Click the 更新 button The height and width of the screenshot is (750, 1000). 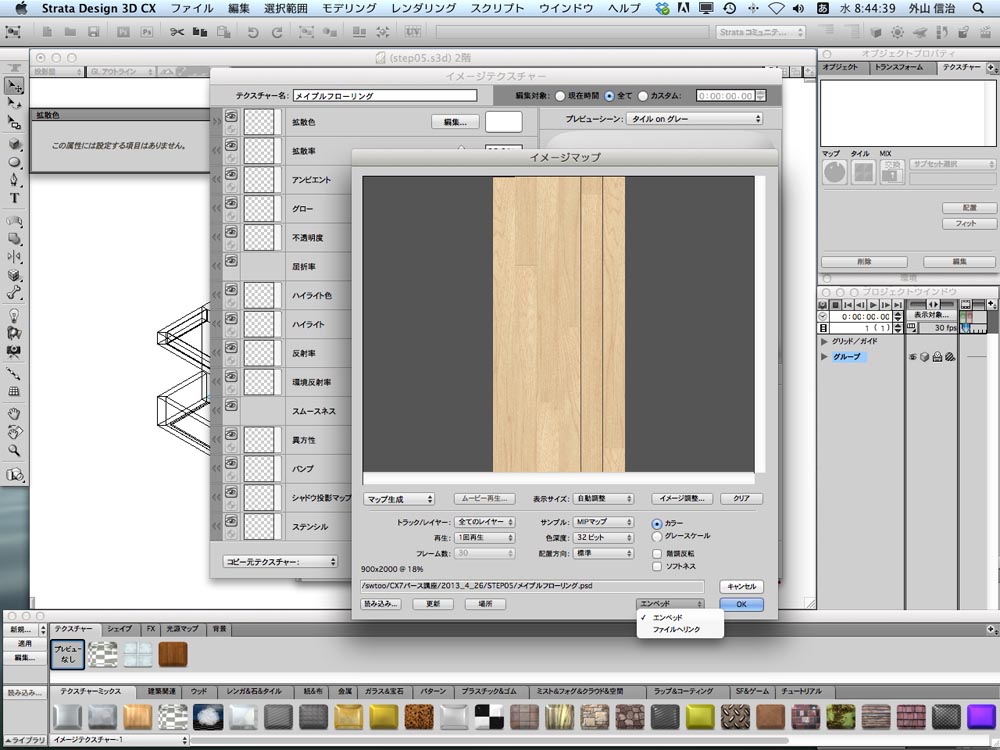tap(433, 603)
